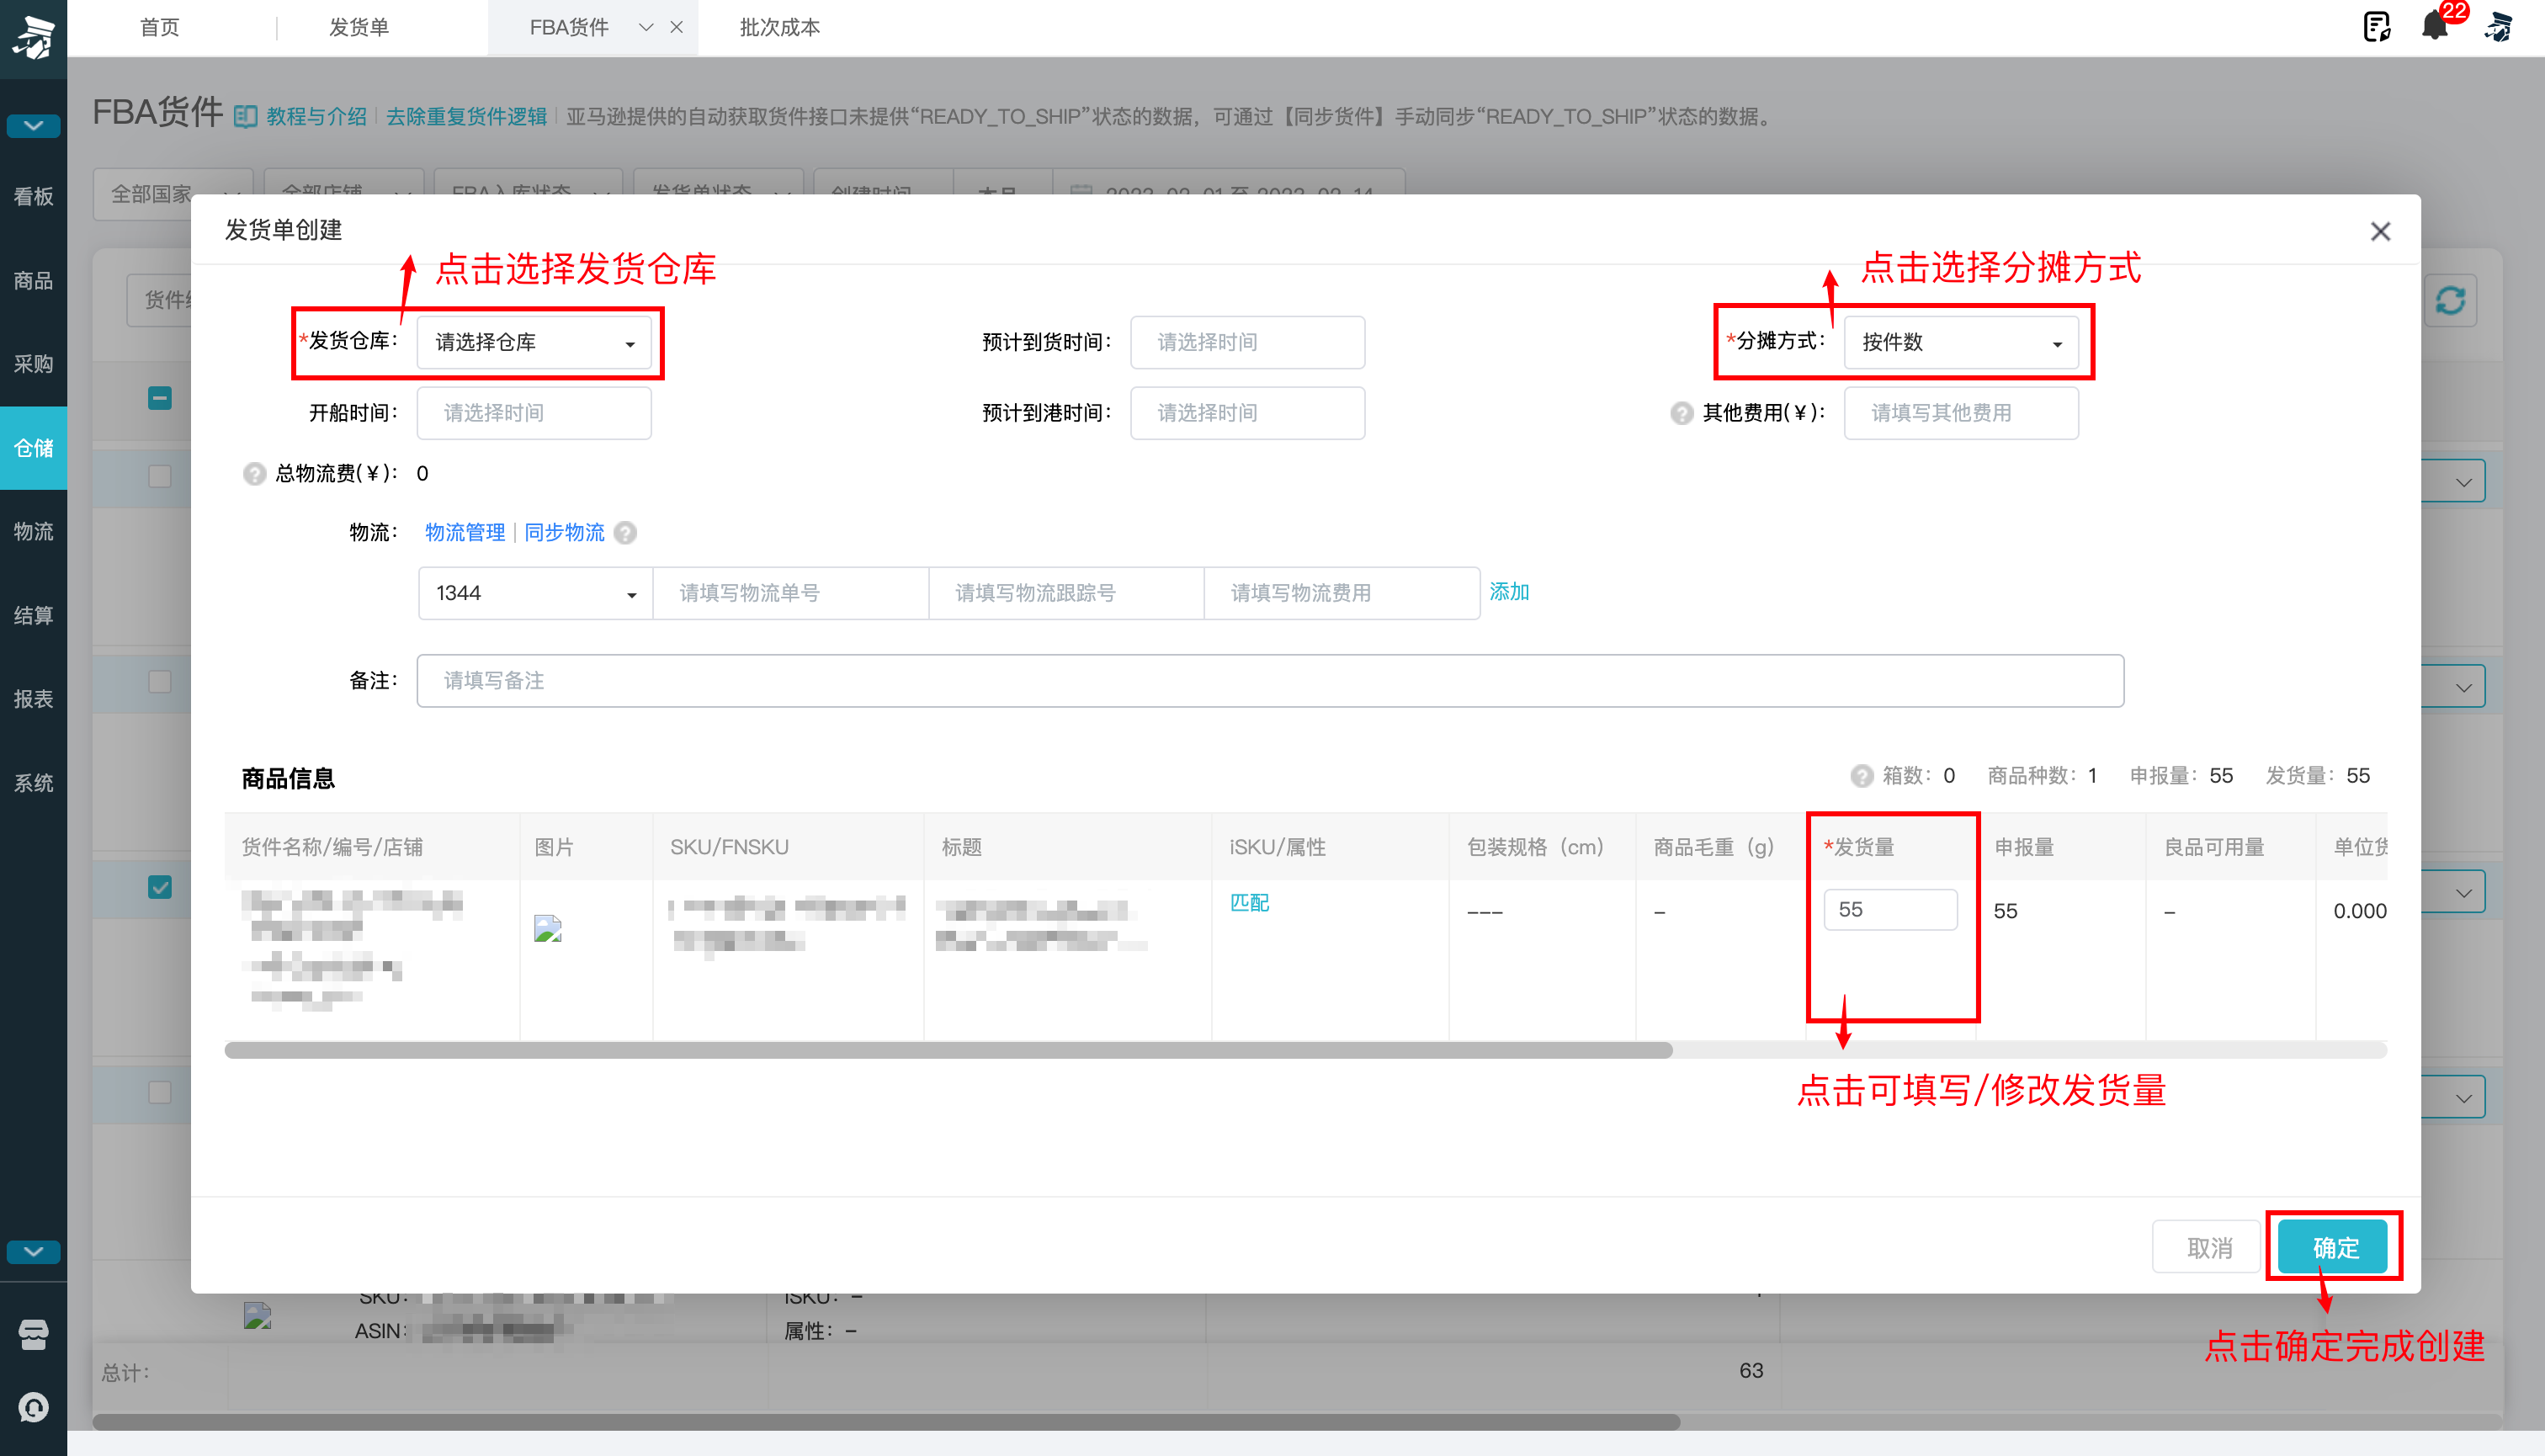Click the help icon beside 其他费用
Screen dimensions: 2545x1456
coord(1682,413)
